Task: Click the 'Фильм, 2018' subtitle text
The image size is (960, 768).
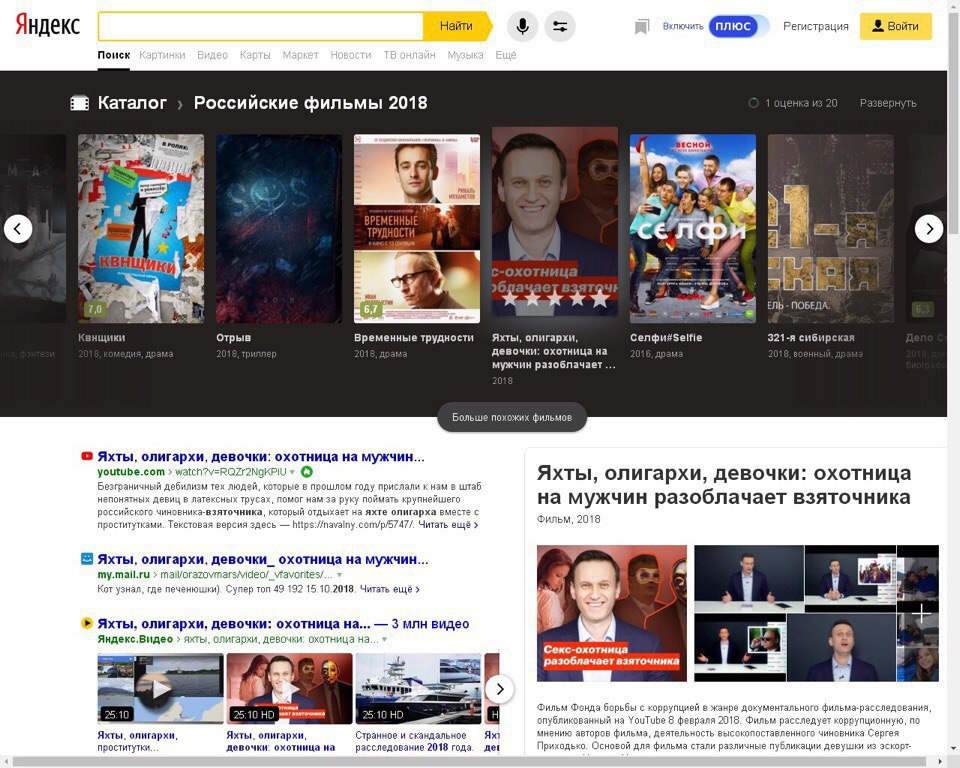Action: pyautogui.click(x=569, y=519)
